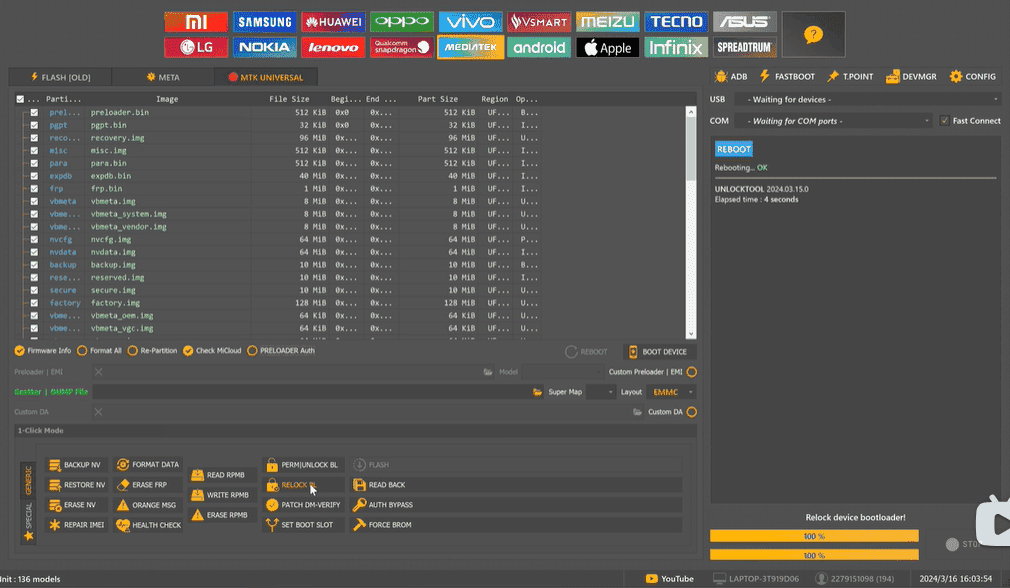
Task: Select the Android logo
Action: [x=538, y=47]
